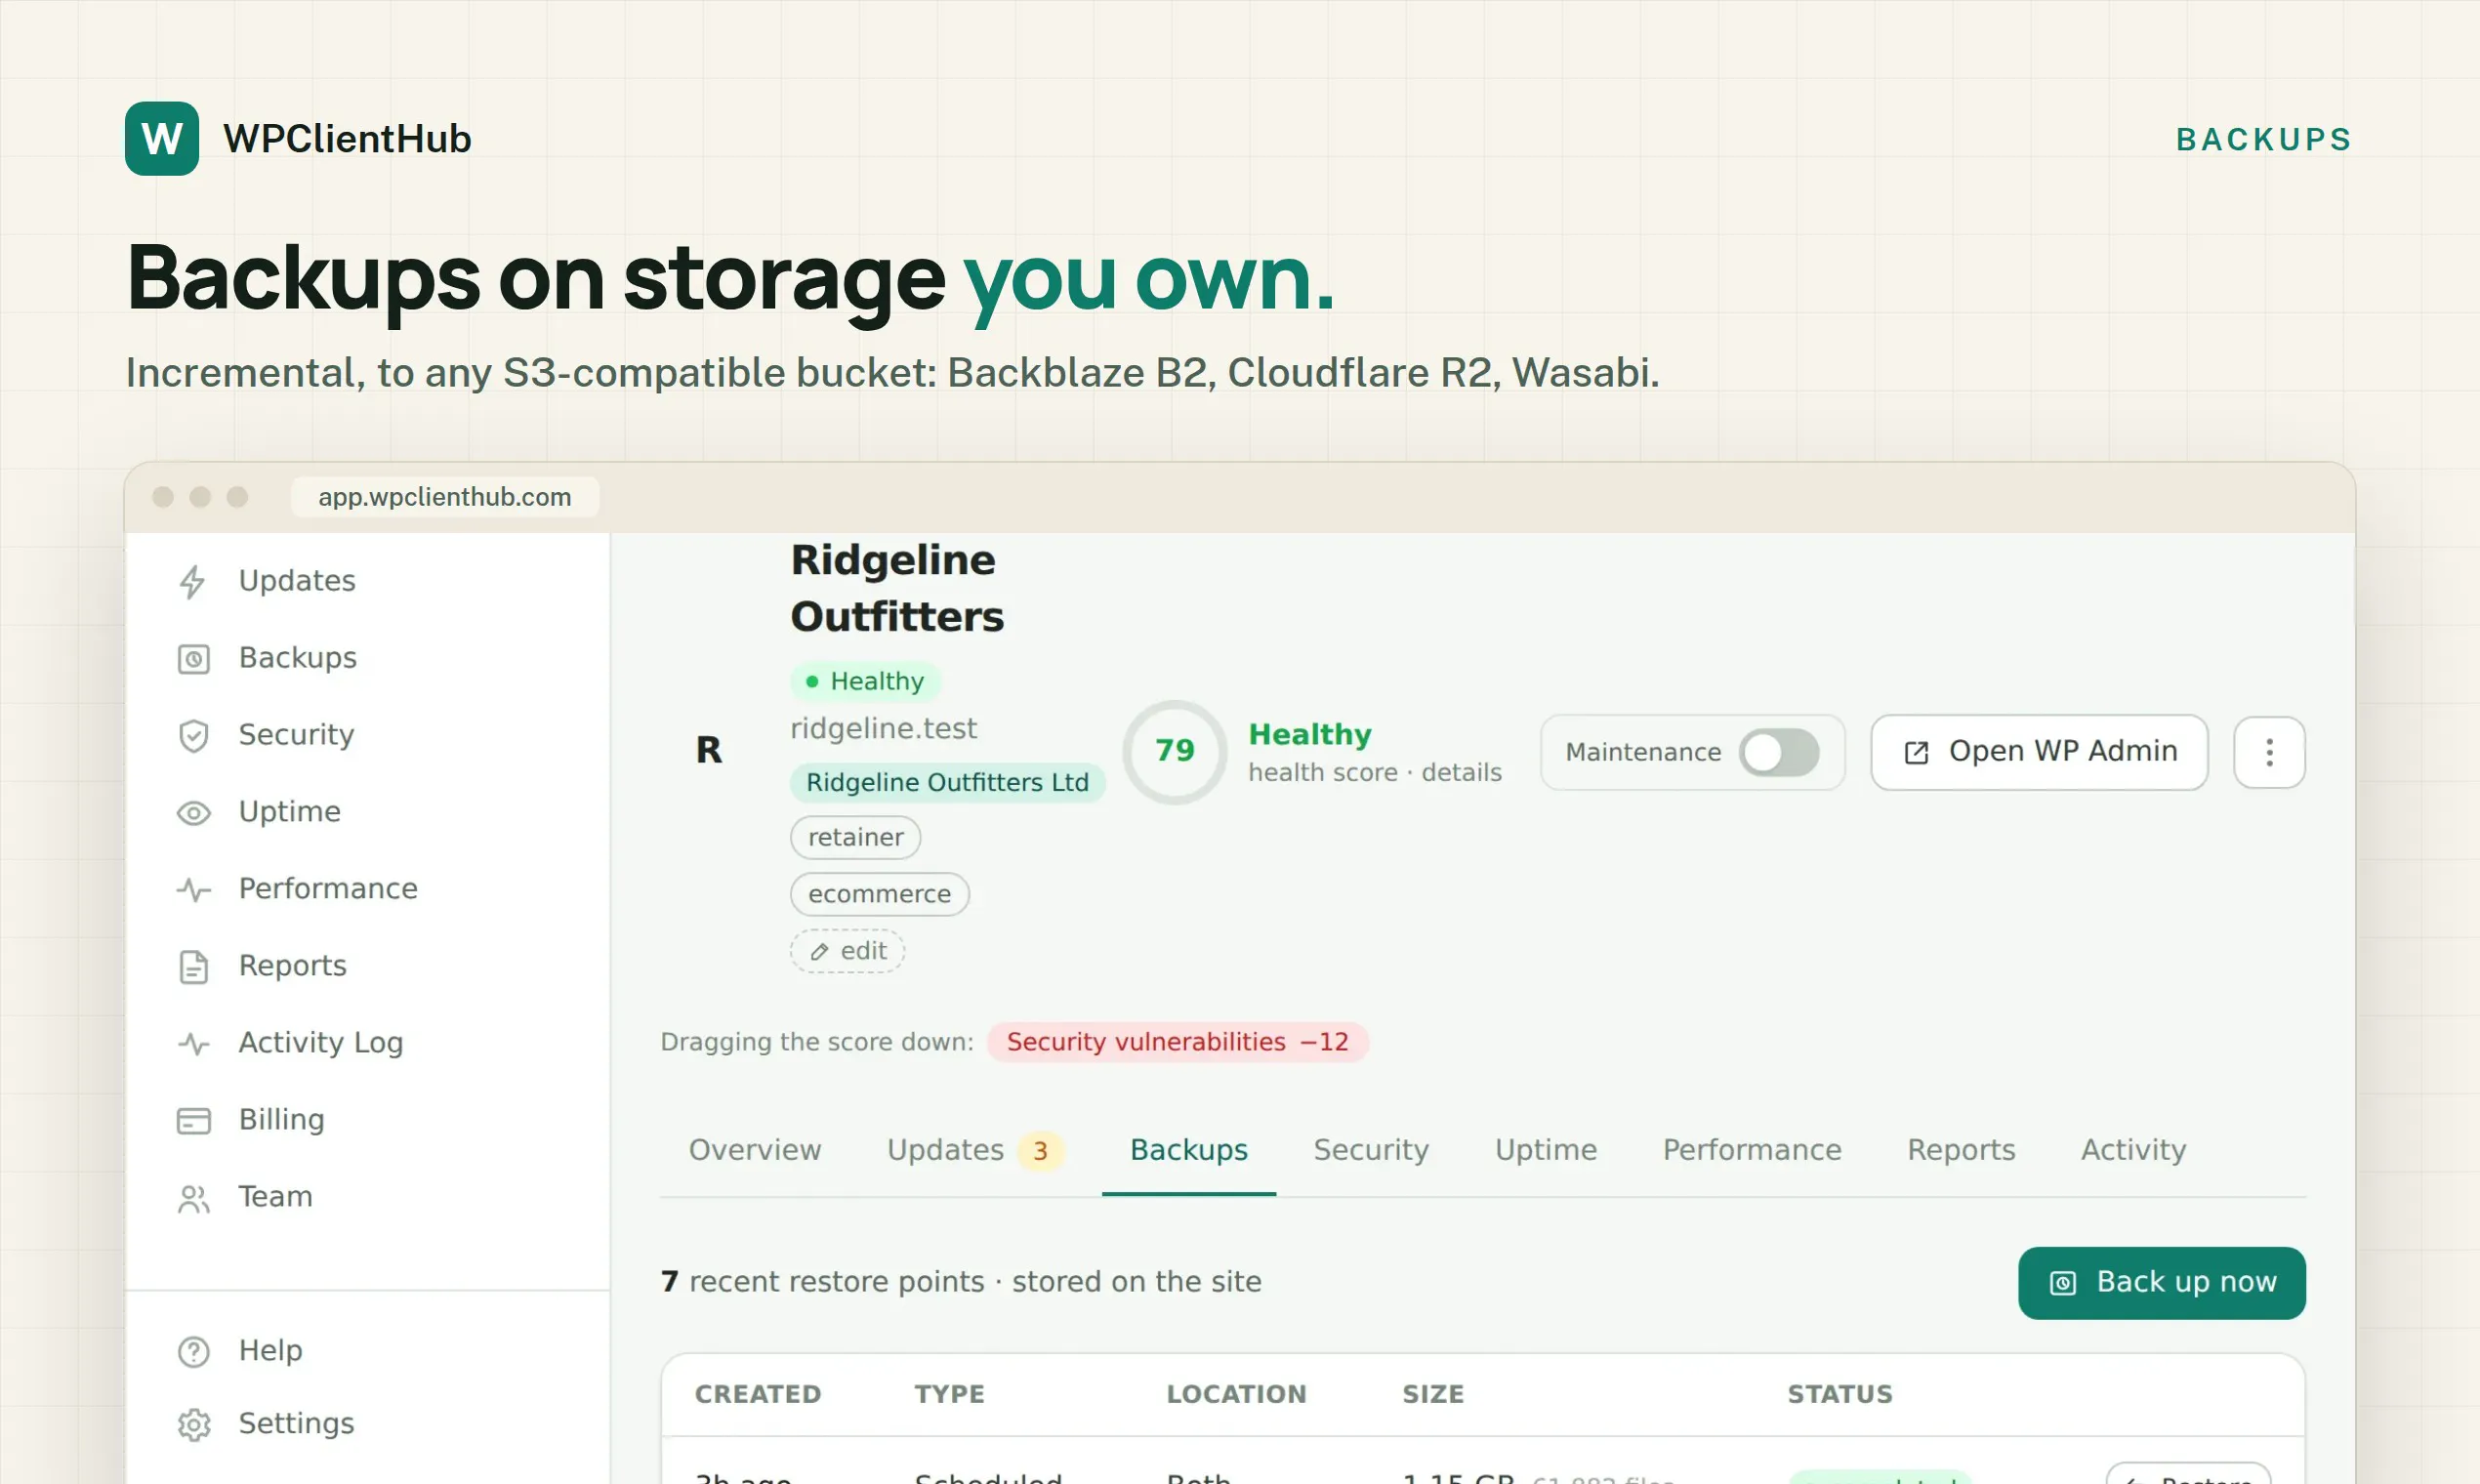Toggle the Maintenance mode switch
Screen dimensions: 2480x1484
click(1778, 752)
